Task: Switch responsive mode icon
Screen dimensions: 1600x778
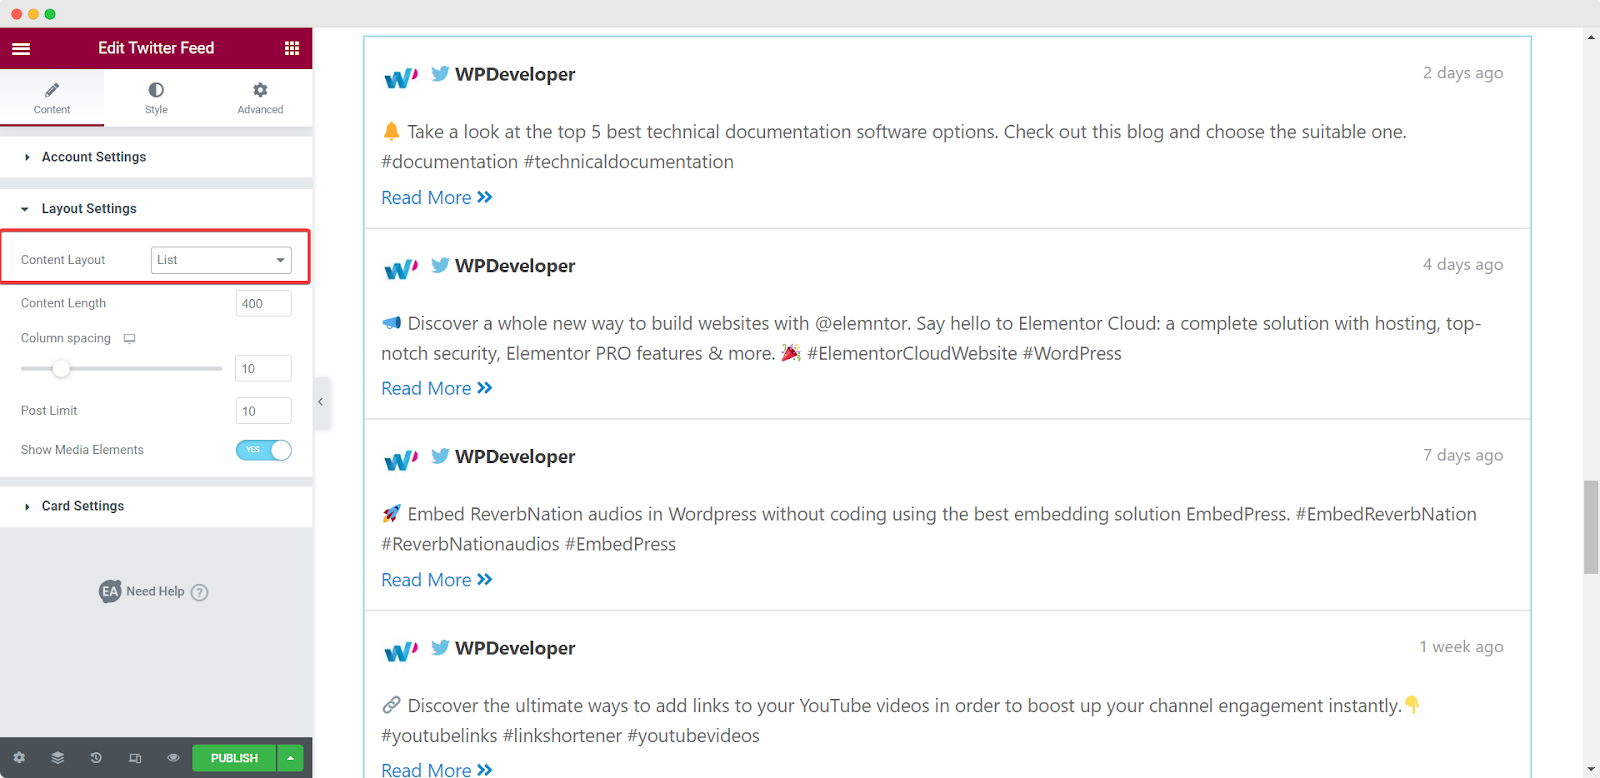Action: point(135,758)
